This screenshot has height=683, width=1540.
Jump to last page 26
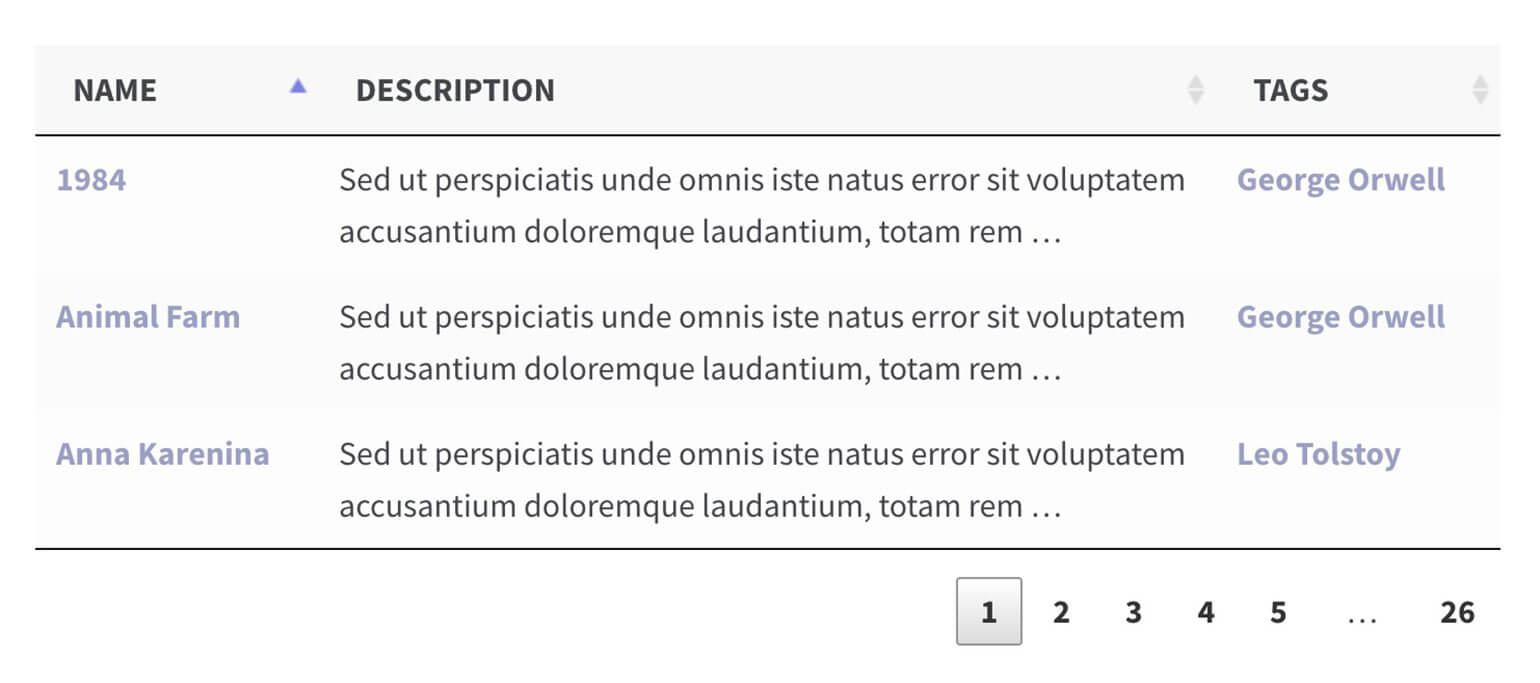tap(1457, 611)
